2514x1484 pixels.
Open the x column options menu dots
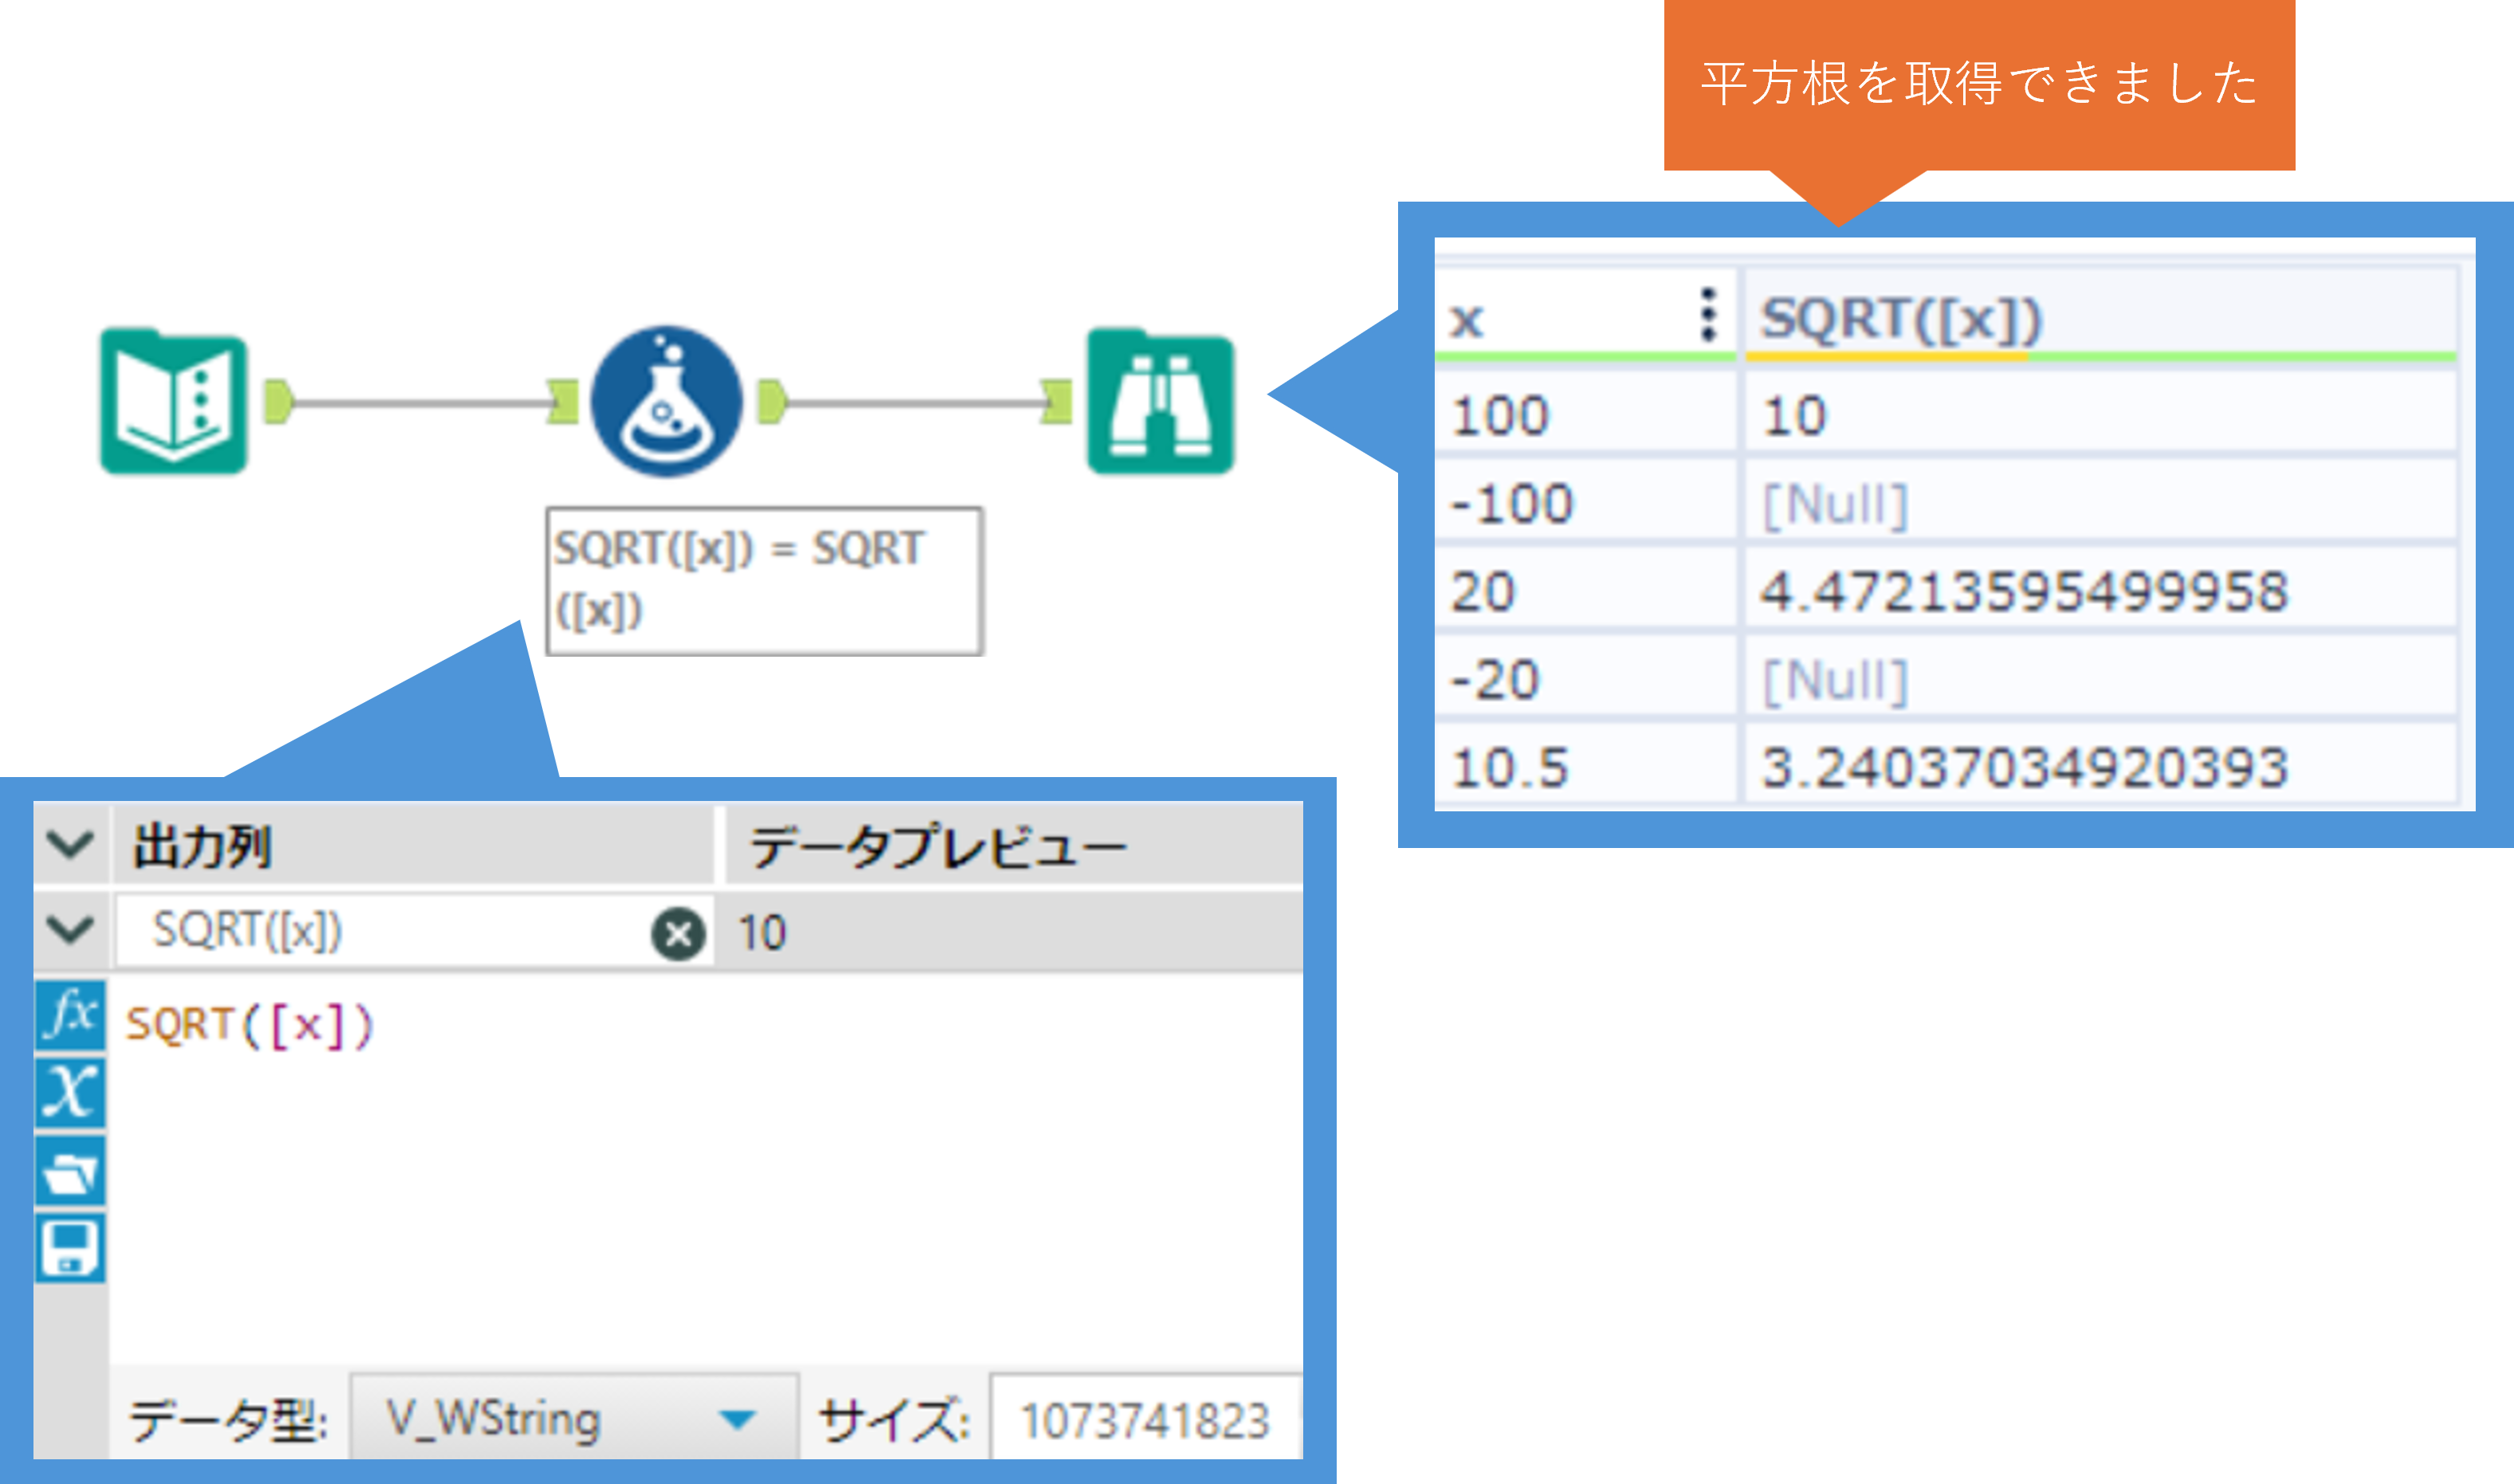click(1708, 315)
